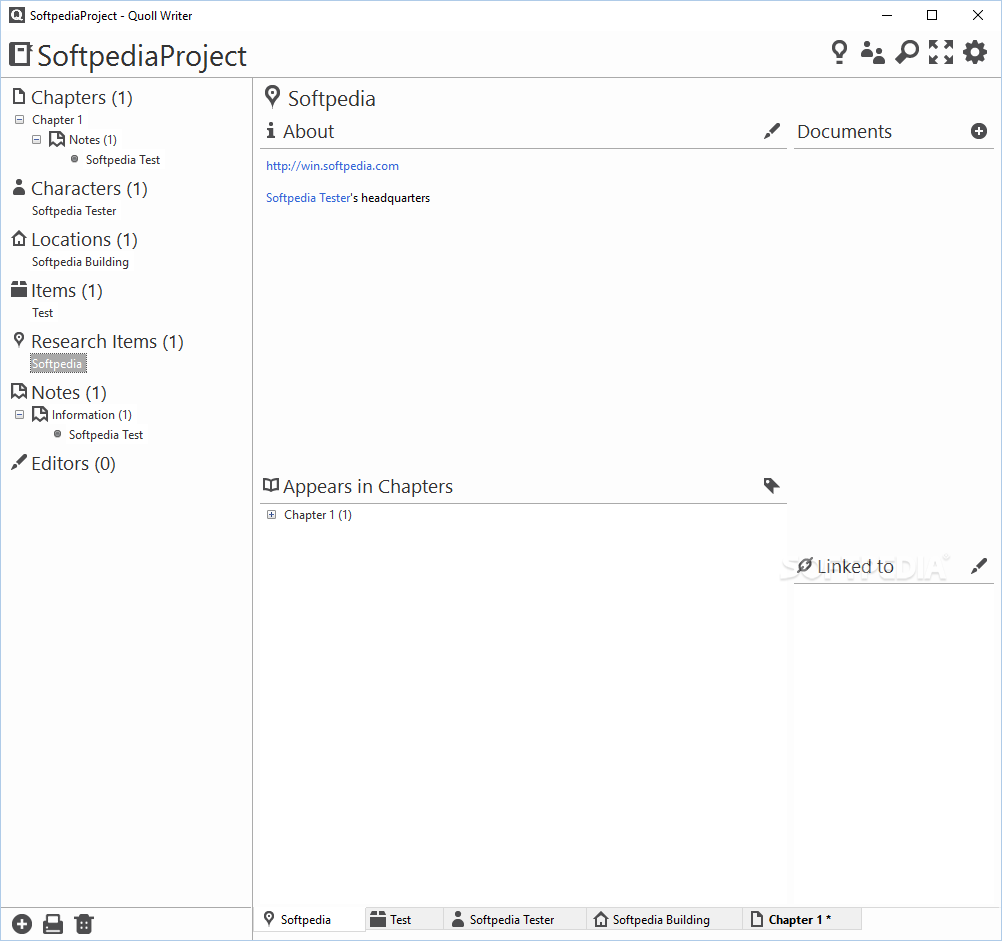Switch to the Softpedia Building tab
The image size is (1002, 941).
[x=665, y=919]
